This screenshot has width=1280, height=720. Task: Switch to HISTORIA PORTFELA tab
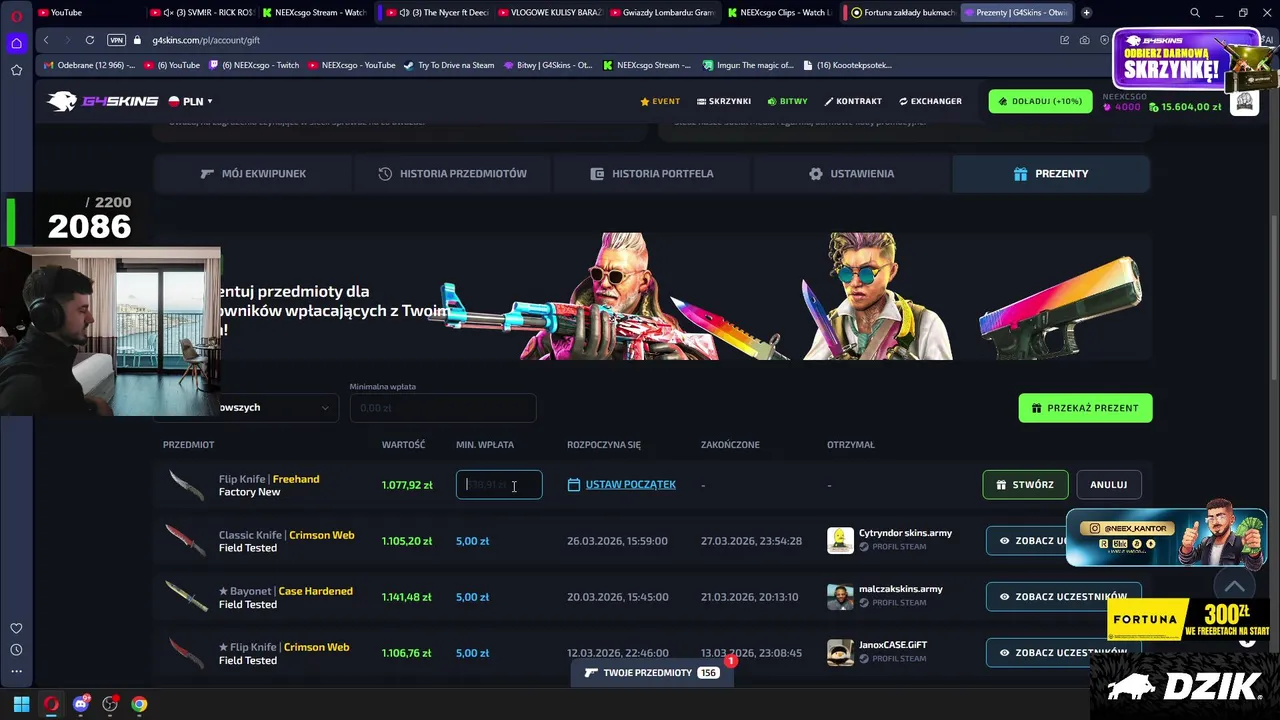pyautogui.click(x=652, y=174)
